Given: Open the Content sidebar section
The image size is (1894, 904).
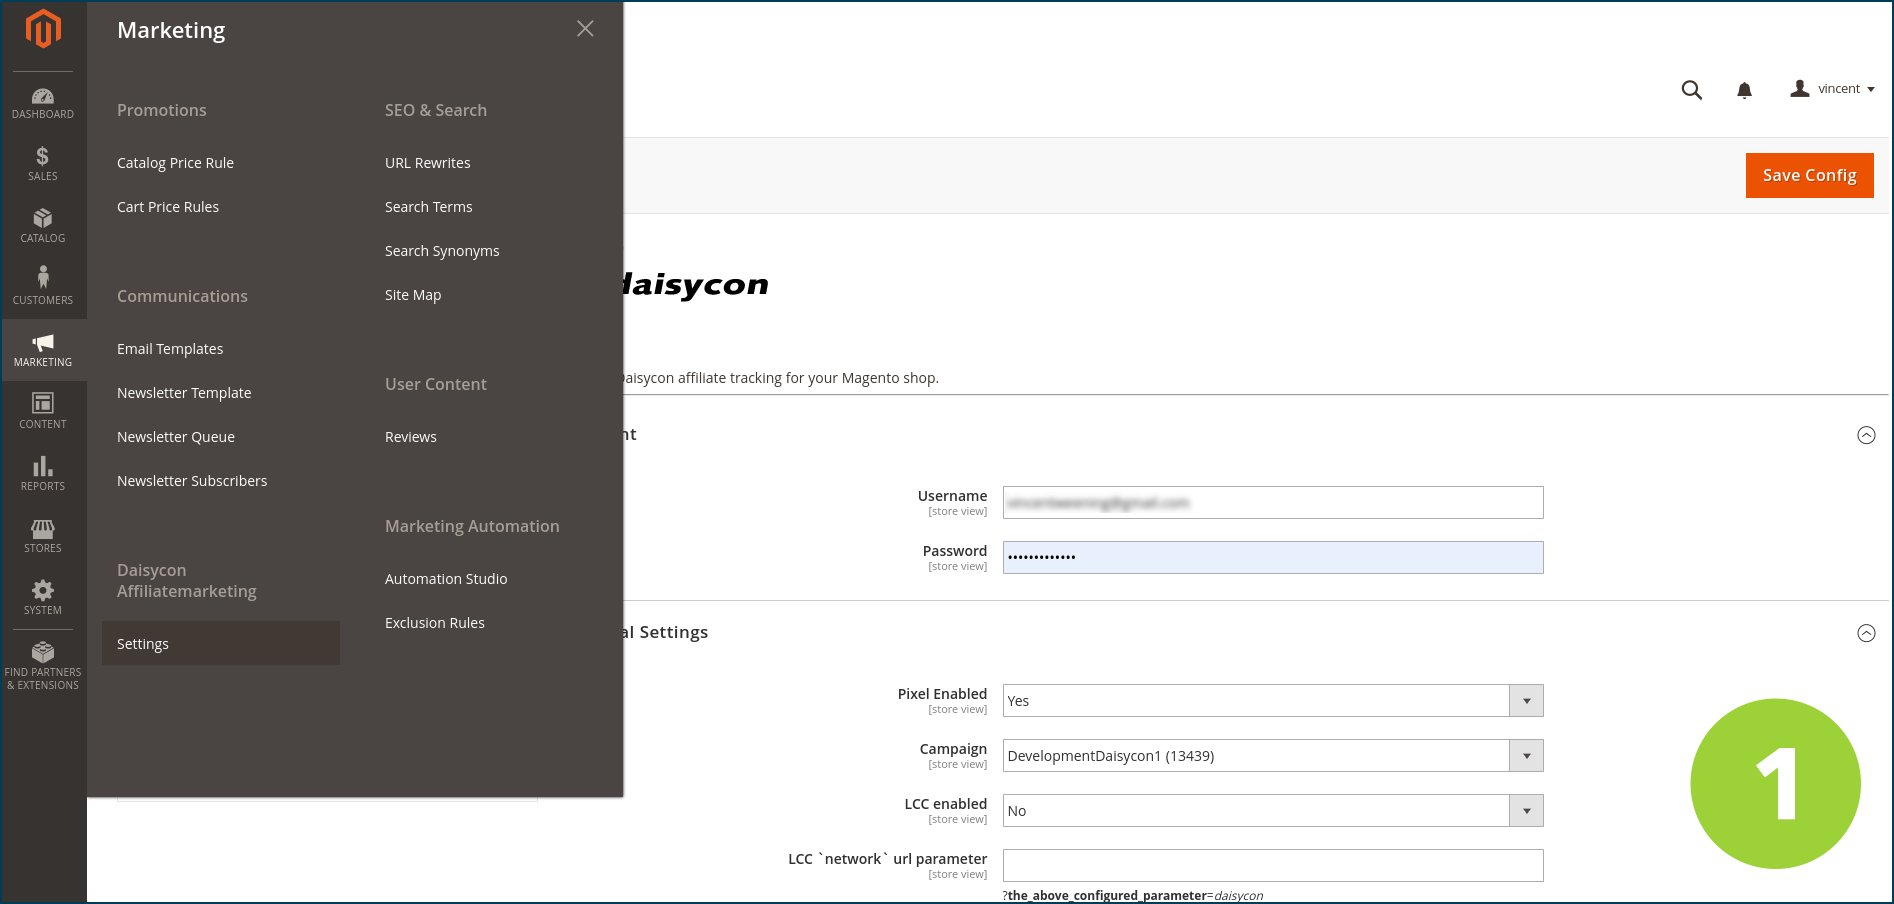Looking at the screenshot, I should coord(43,412).
